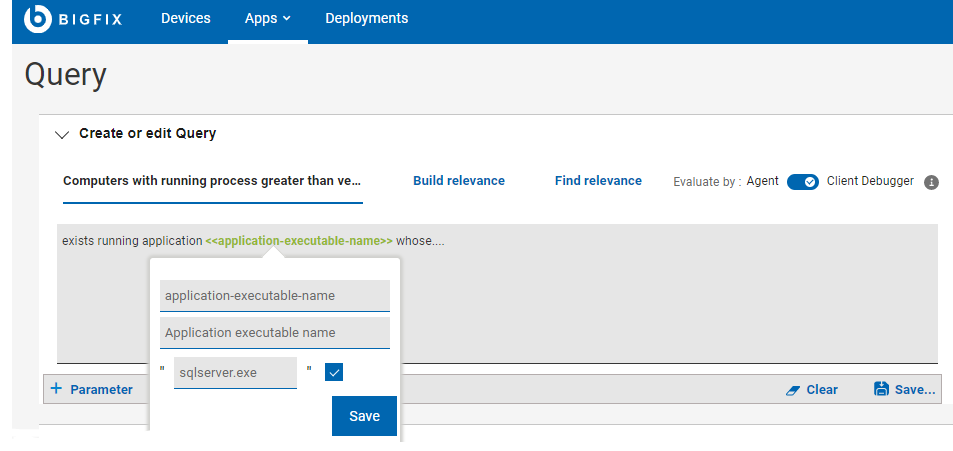953x451 pixels.
Task: Click the plus icon to add Parameter
Action: [x=56, y=389]
